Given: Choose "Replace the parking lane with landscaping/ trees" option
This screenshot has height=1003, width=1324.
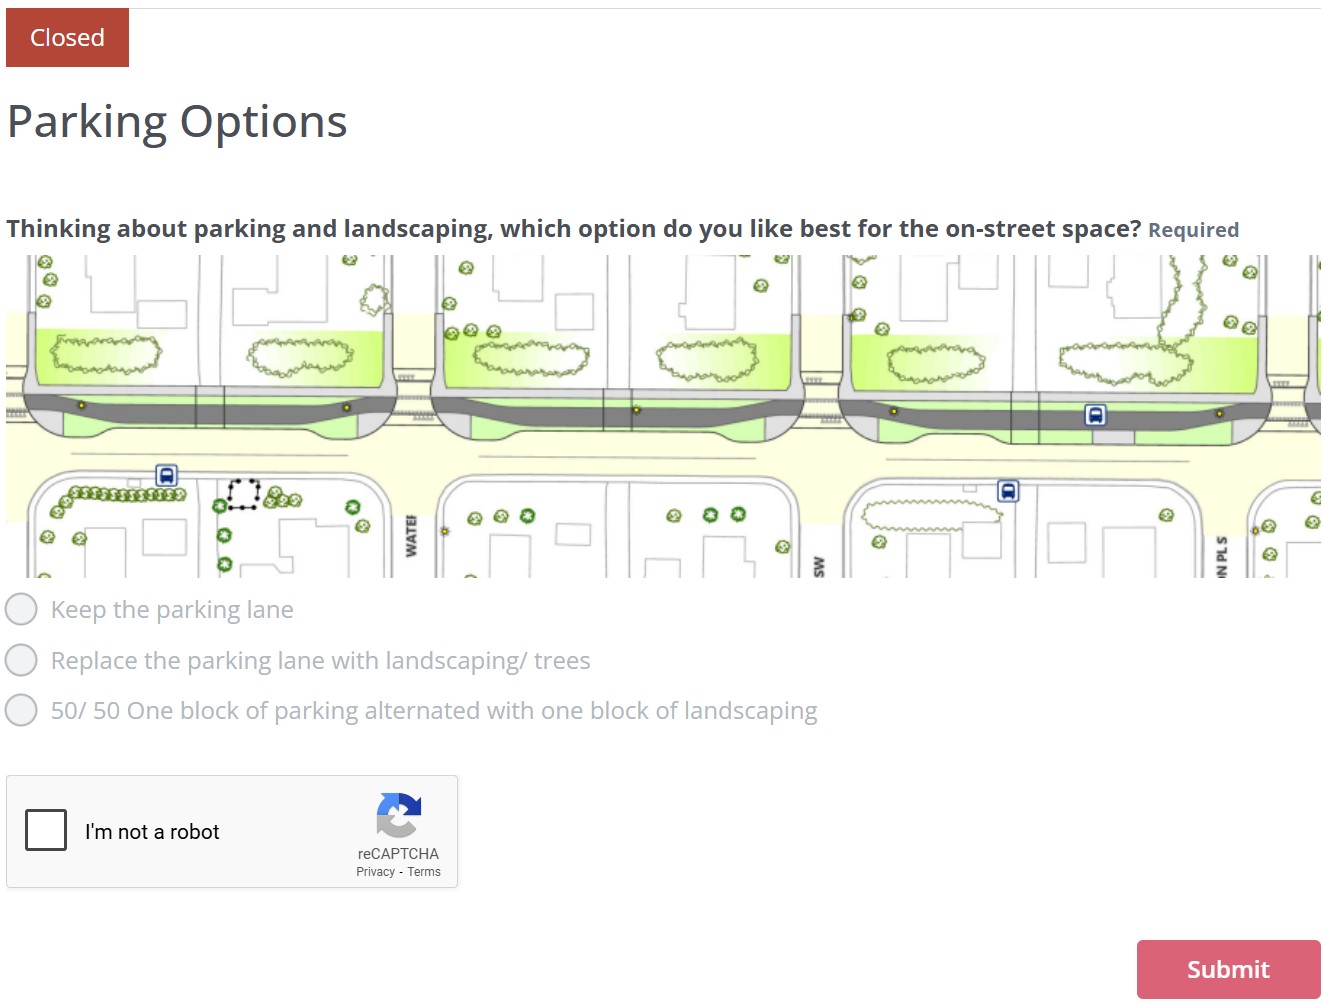Looking at the screenshot, I should (21, 660).
